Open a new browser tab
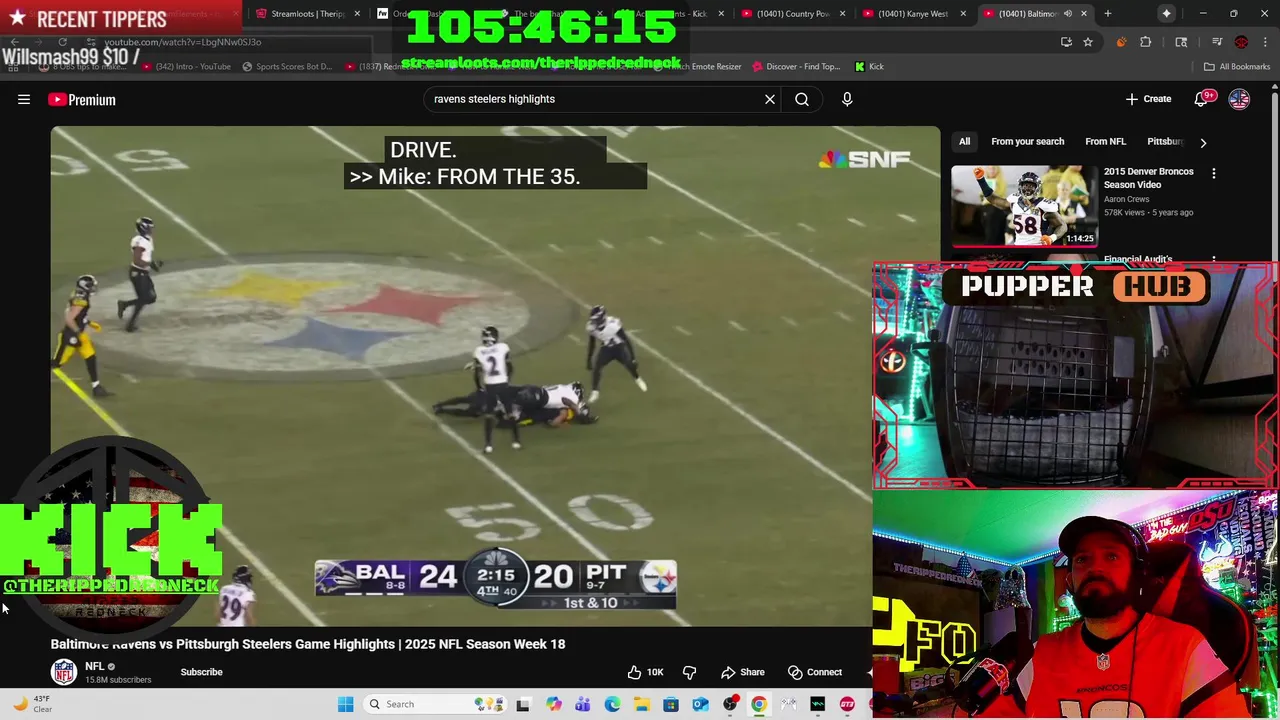1280x720 pixels. click(x=1108, y=14)
